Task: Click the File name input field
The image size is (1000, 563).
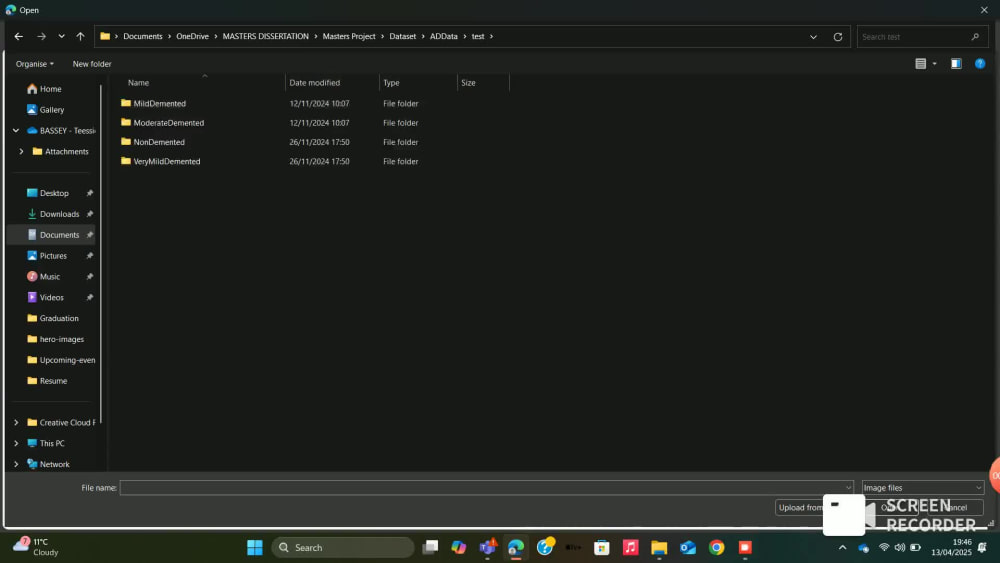Action: [x=486, y=488]
